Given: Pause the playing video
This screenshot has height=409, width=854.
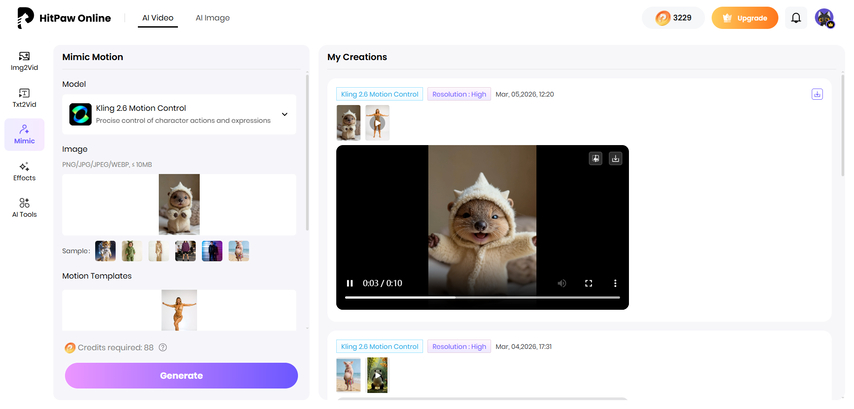Looking at the screenshot, I should pyautogui.click(x=349, y=283).
